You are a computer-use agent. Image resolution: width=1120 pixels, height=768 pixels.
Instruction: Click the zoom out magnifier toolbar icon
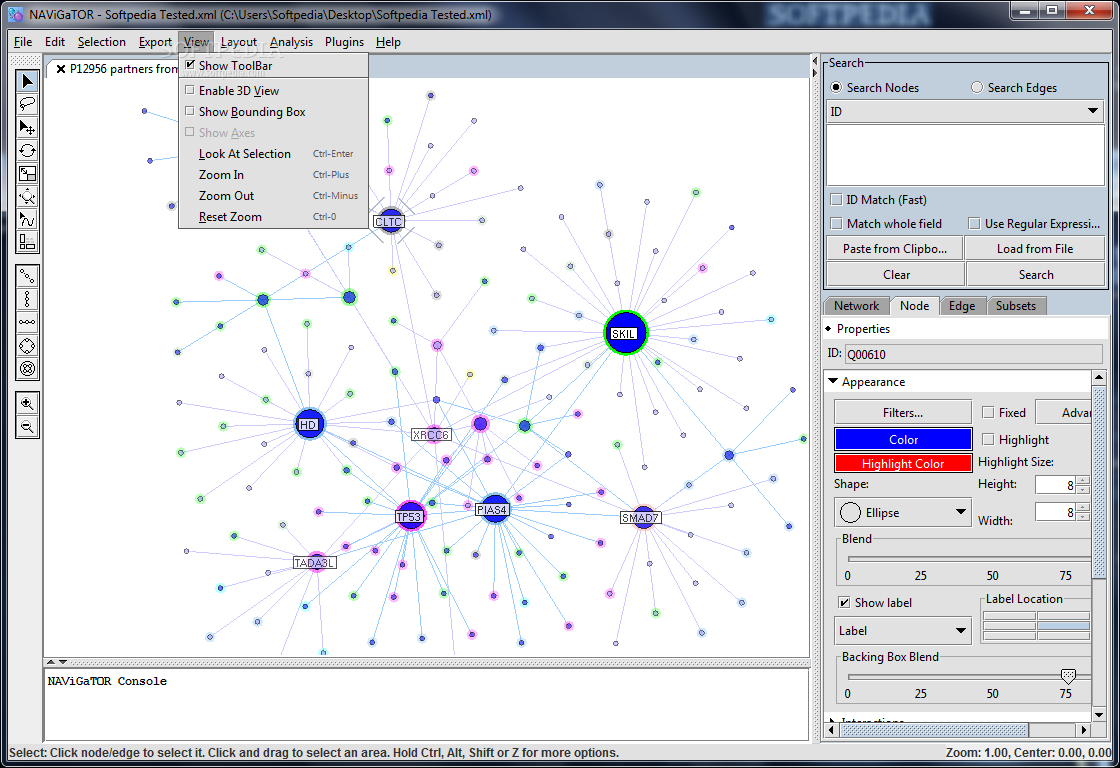click(x=27, y=427)
